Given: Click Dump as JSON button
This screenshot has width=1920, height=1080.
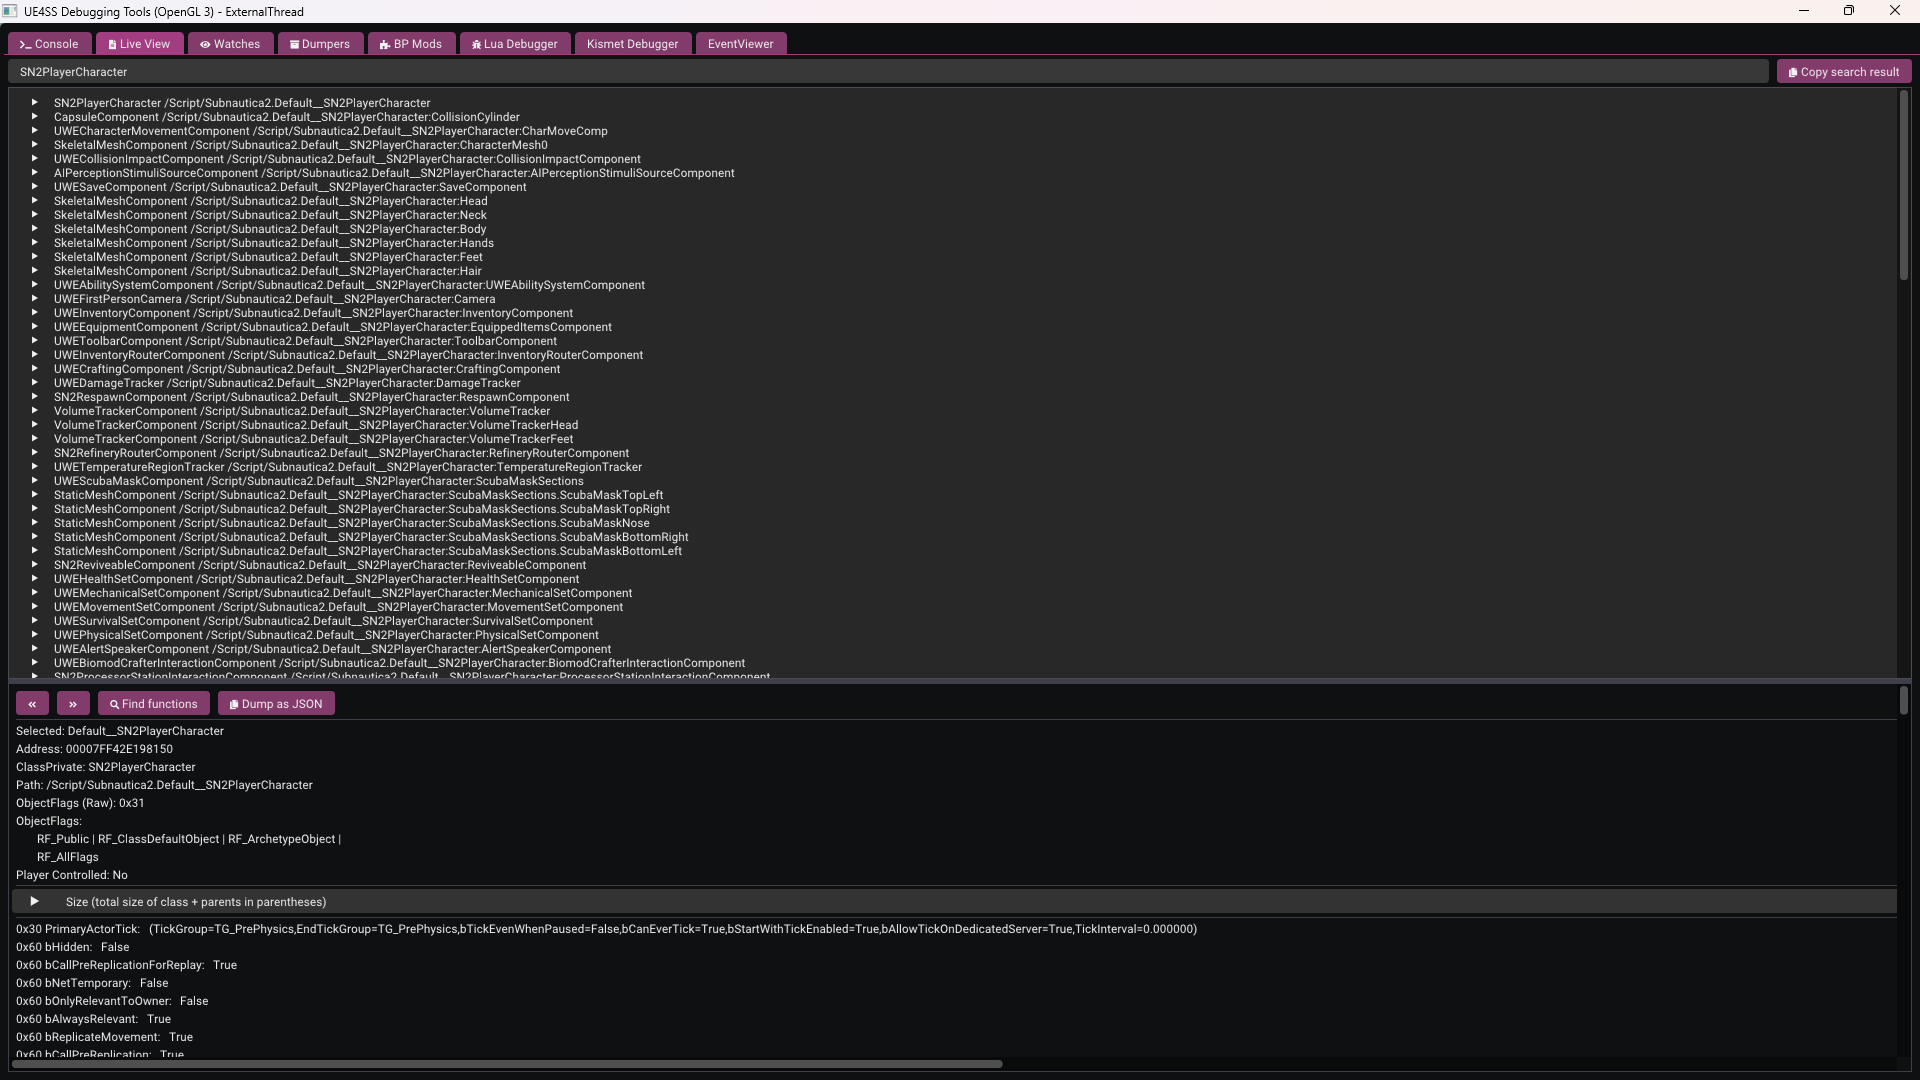Looking at the screenshot, I should pyautogui.click(x=276, y=704).
